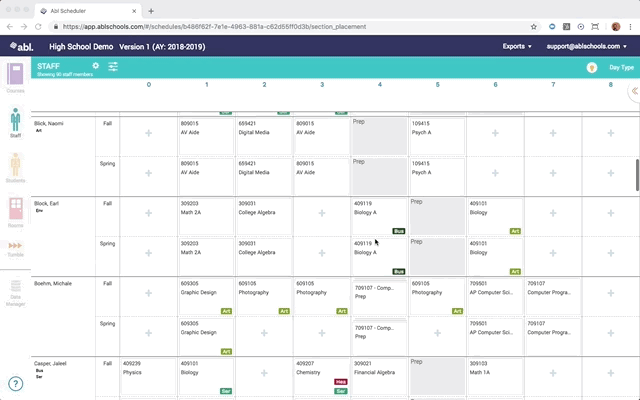The width and height of the screenshot is (640, 400).
Task: Open the Tumble sidebar icon
Action: [x=15, y=247]
